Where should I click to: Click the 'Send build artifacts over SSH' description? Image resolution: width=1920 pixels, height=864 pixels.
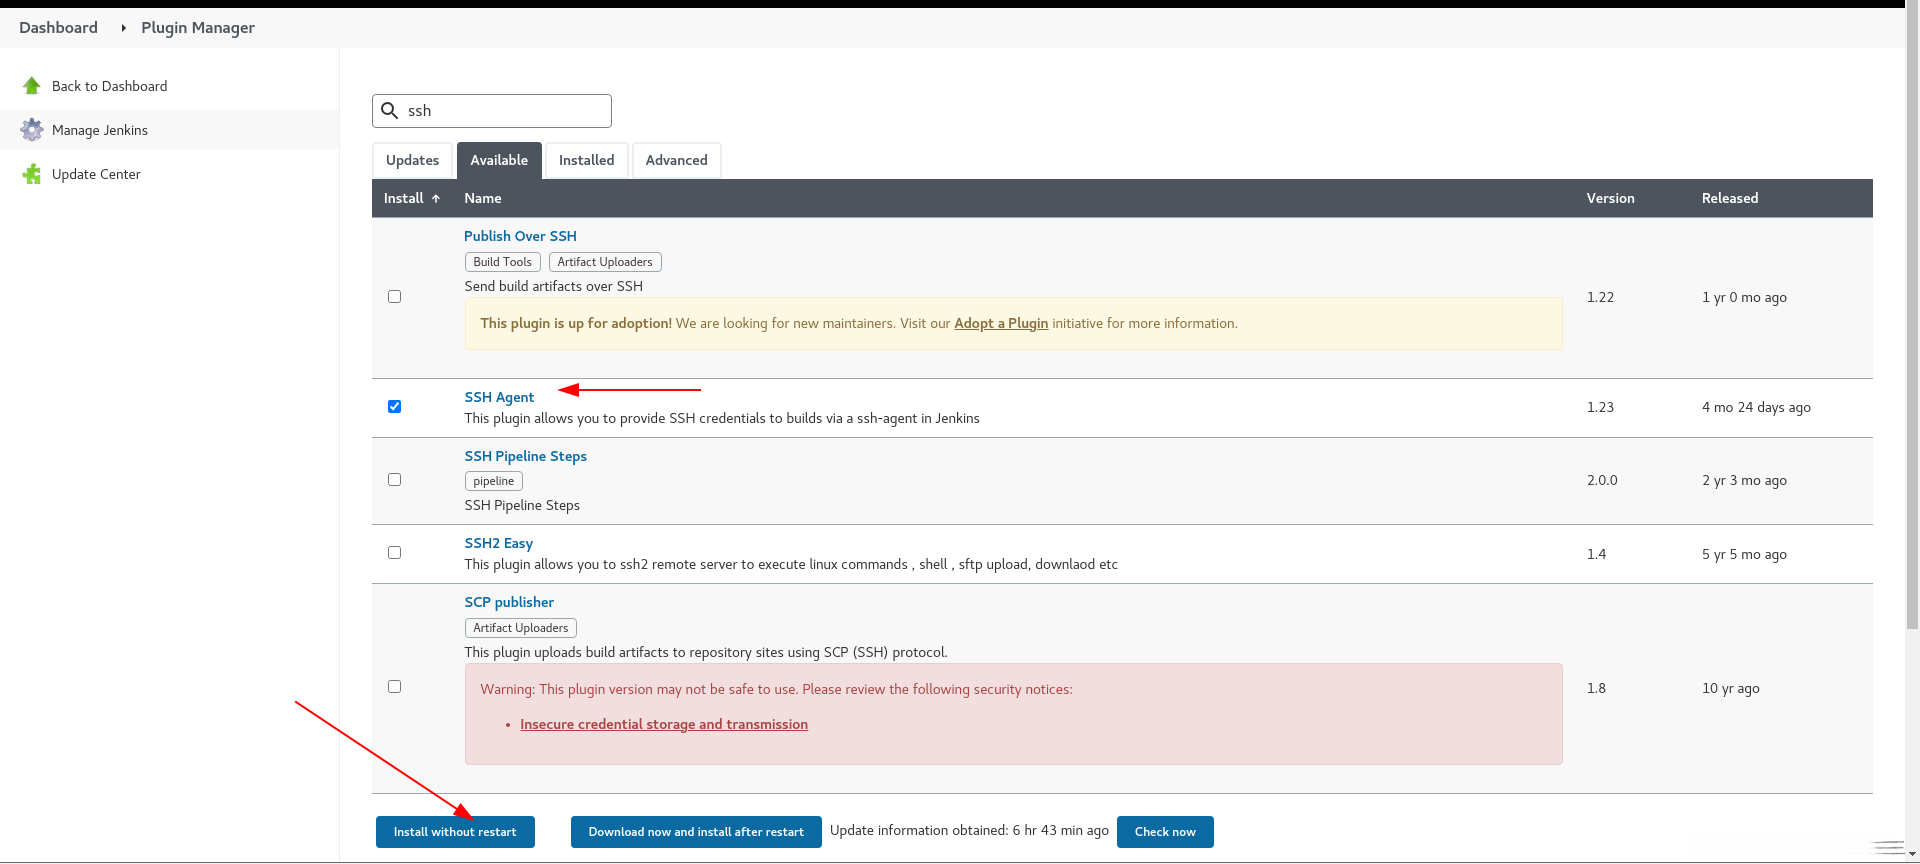pos(553,286)
